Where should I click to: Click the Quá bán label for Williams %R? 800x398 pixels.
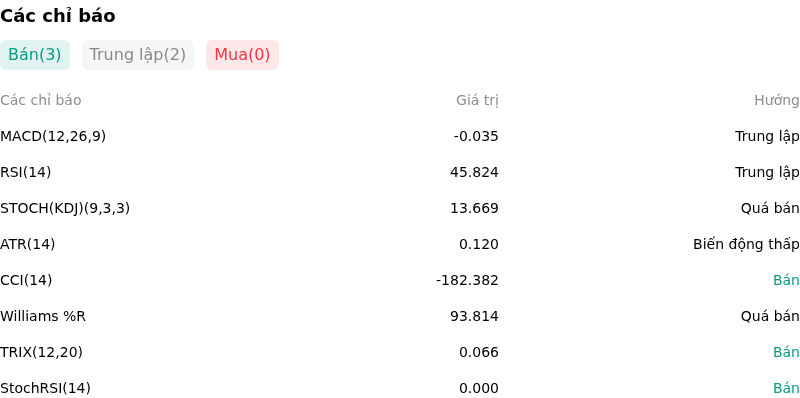pos(770,316)
